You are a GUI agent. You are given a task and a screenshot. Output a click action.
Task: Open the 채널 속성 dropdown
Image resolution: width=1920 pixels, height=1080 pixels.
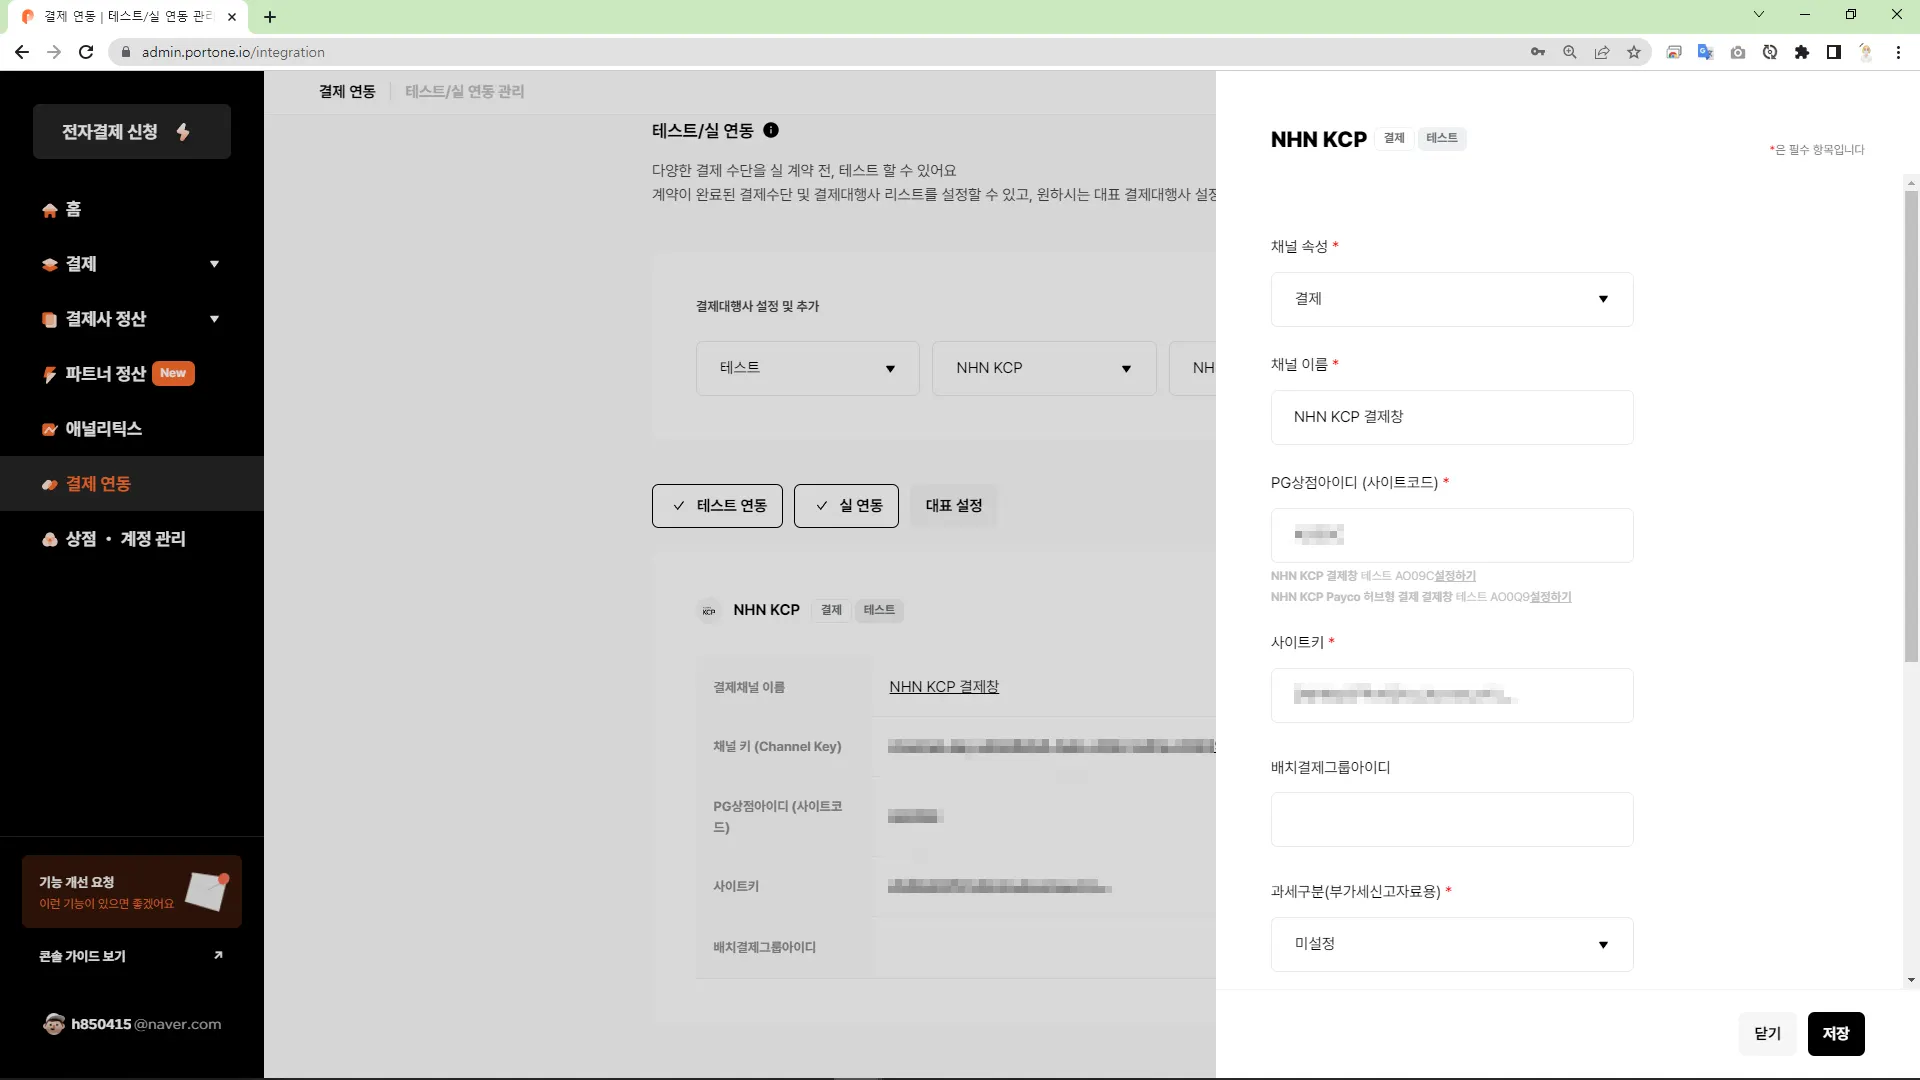(1451, 299)
